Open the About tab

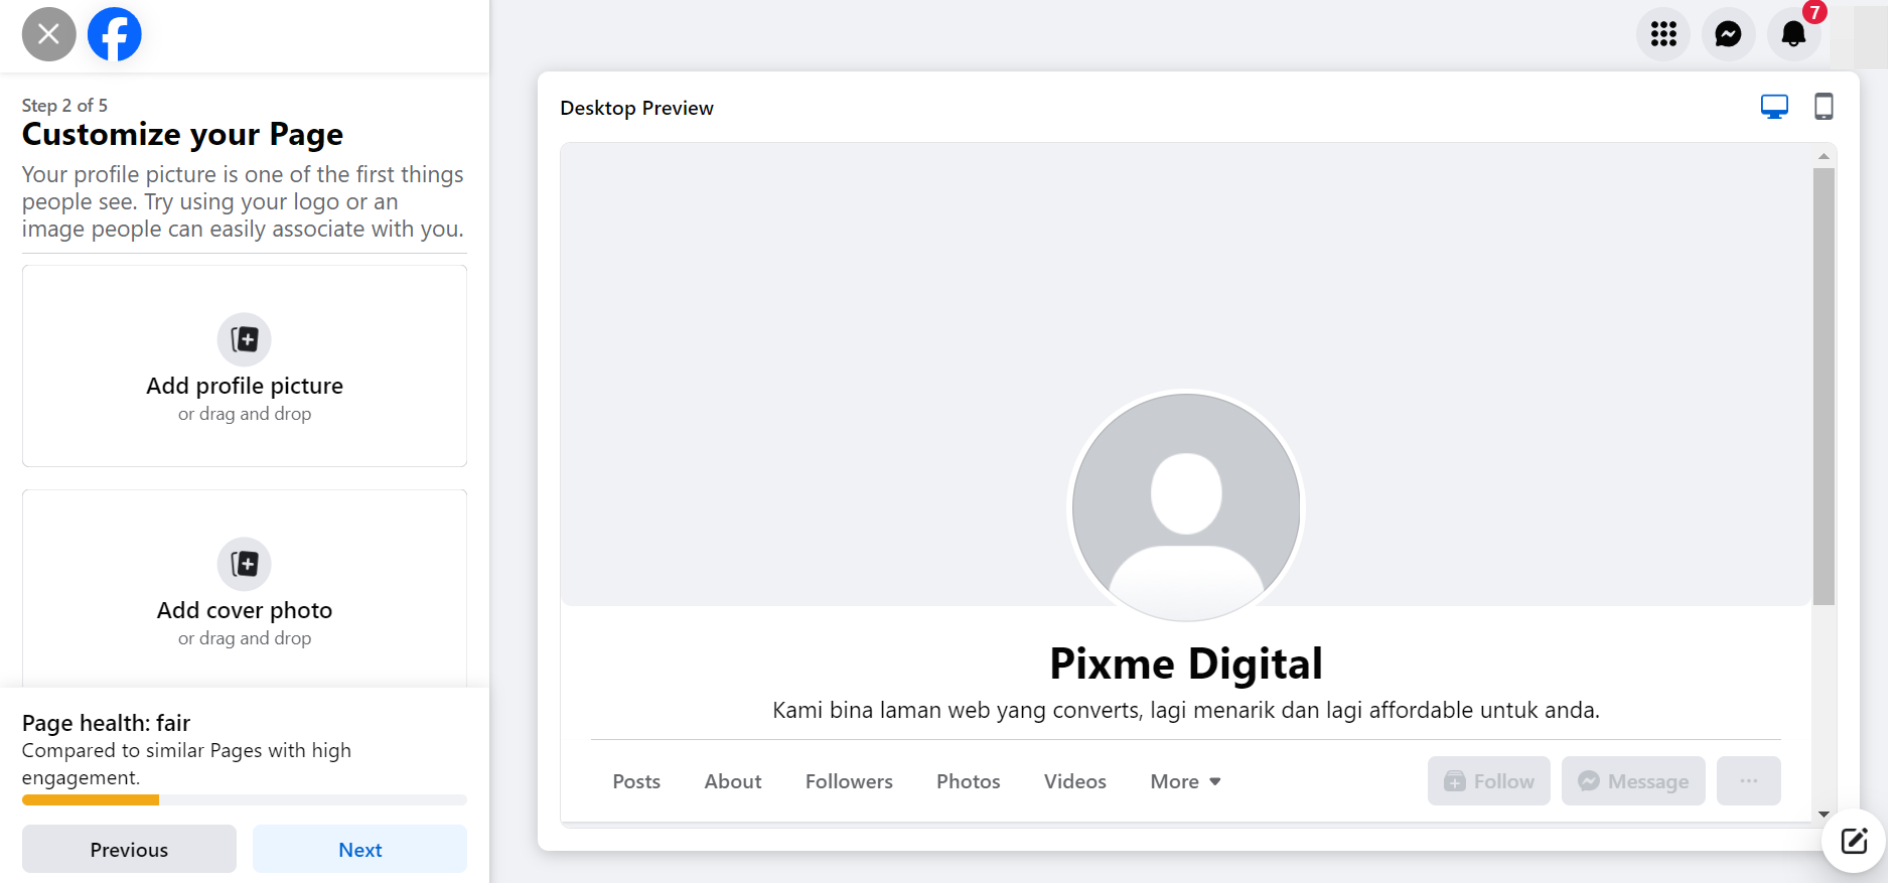coord(732,782)
